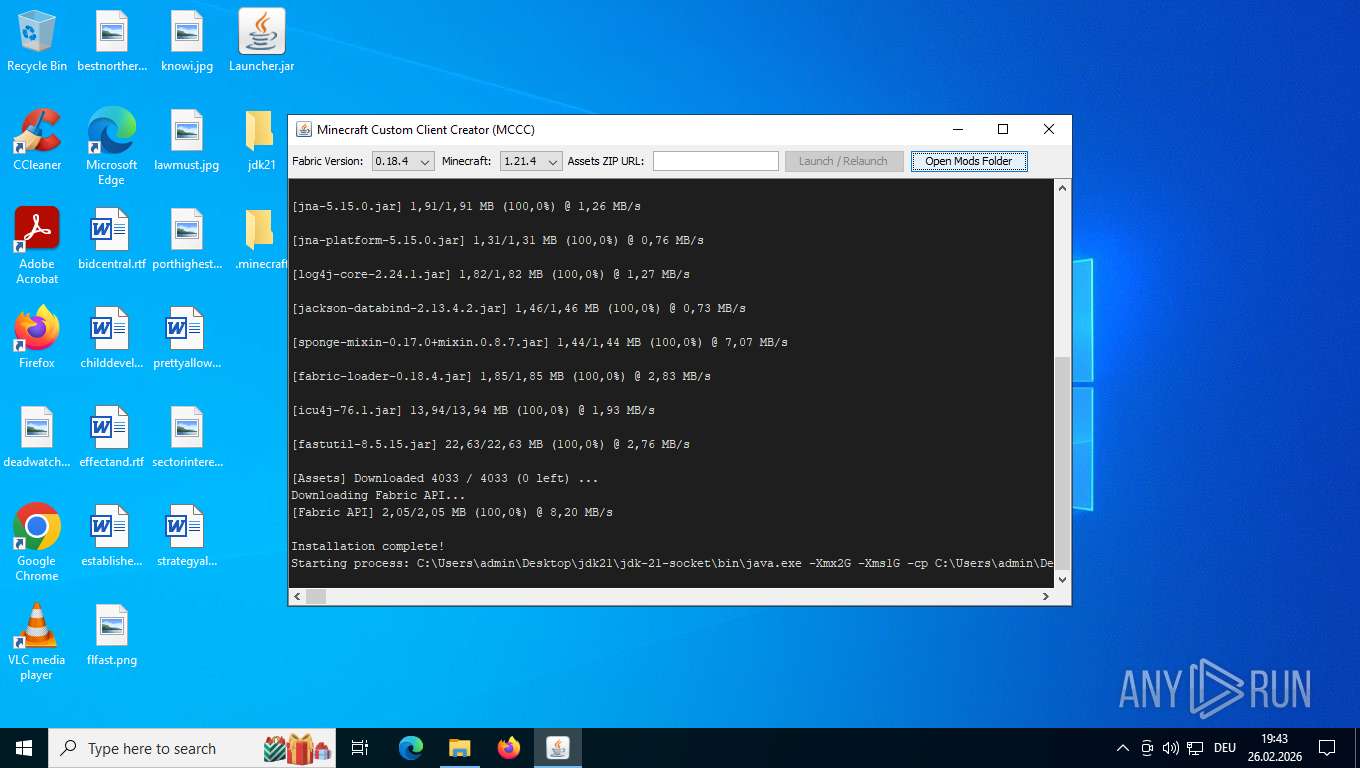Viewport: 1360px width, 768px height.
Task: Click the horizontal scrollbar right arrow
Action: tap(1046, 596)
